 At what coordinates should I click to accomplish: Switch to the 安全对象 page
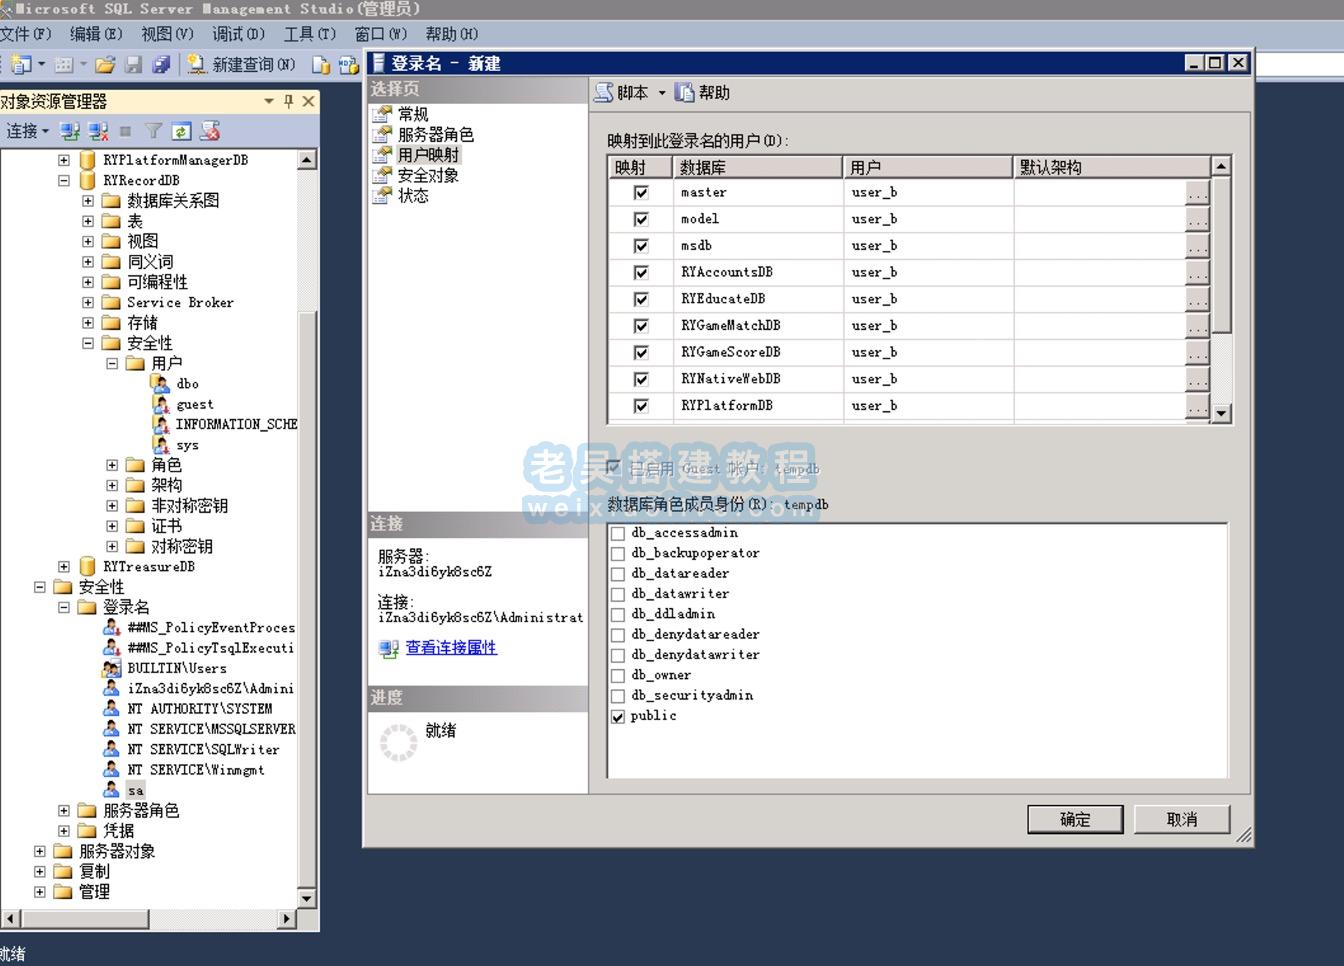pos(429,175)
